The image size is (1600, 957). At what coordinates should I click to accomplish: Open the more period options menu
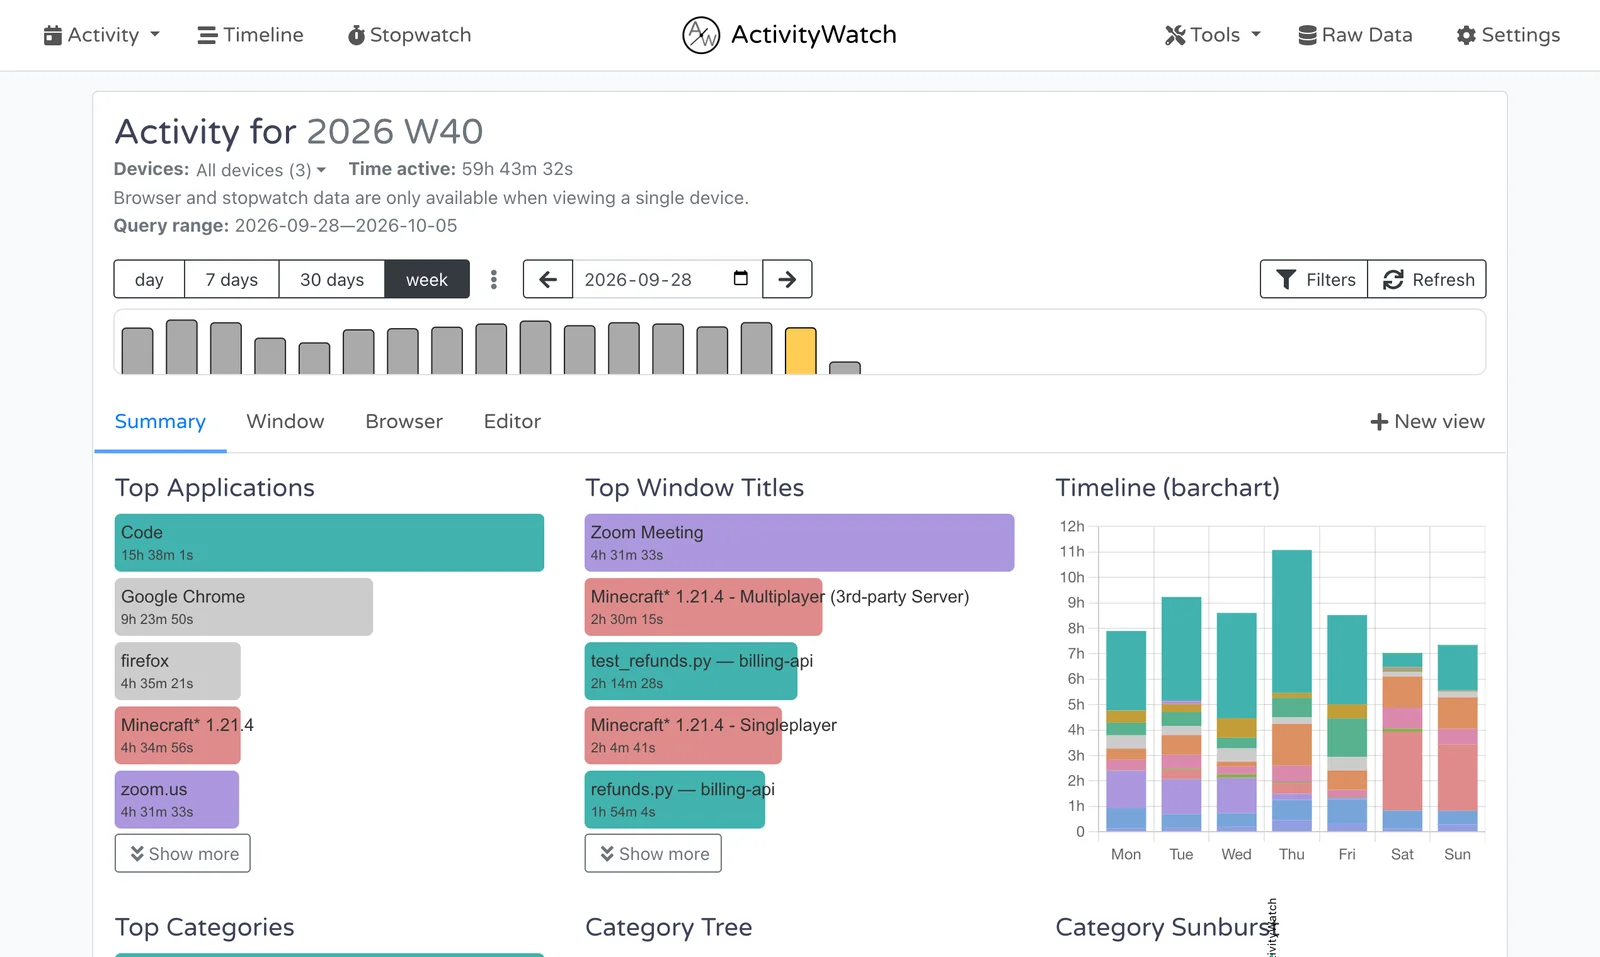tap(493, 279)
